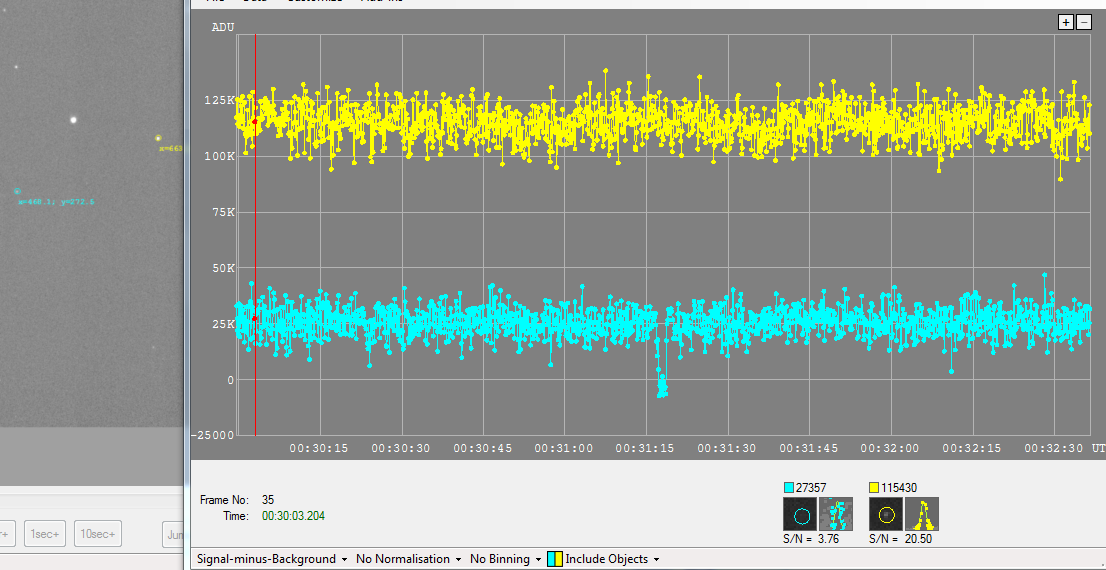Viewport: 1106px width, 570px height.
Task: Click the yellow color square beside 115430
Action: [x=874, y=488]
